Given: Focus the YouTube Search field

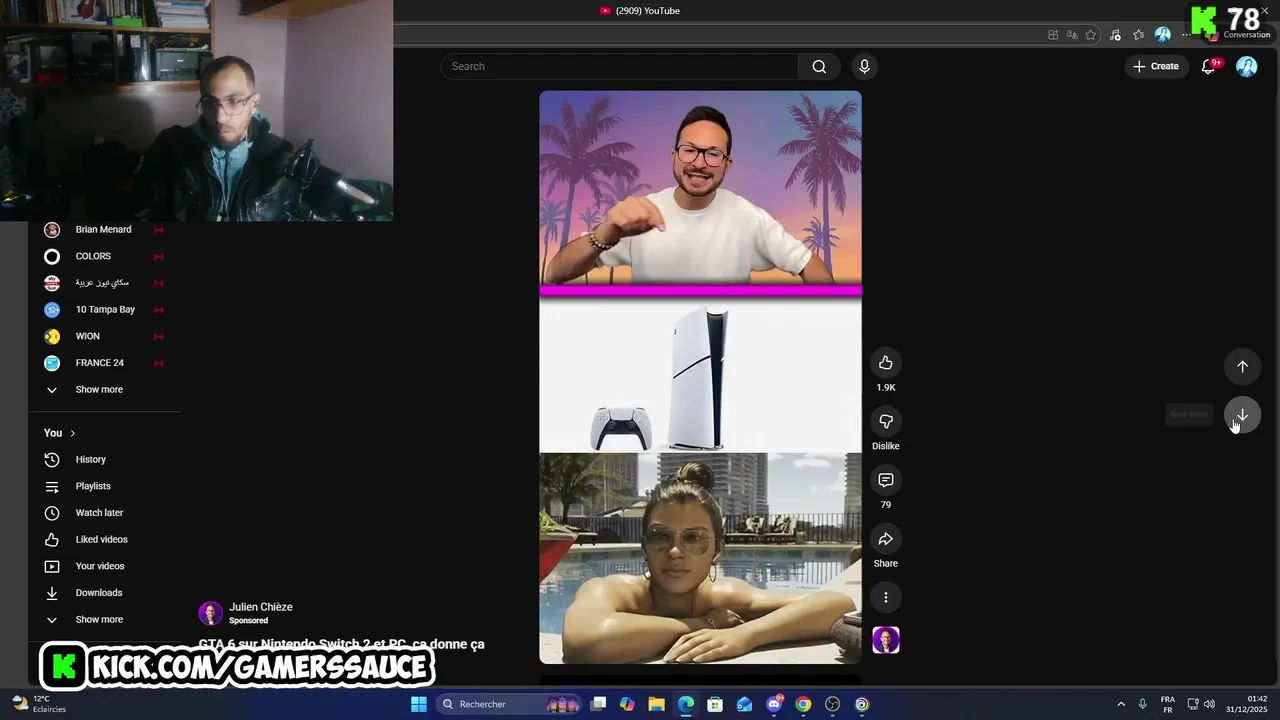Looking at the screenshot, I should [620, 66].
